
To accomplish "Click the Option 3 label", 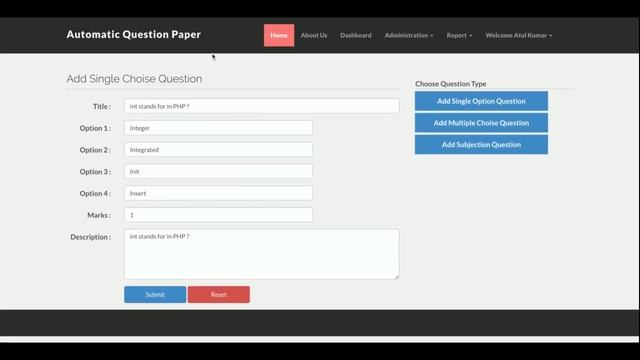I will click(x=95, y=172).
